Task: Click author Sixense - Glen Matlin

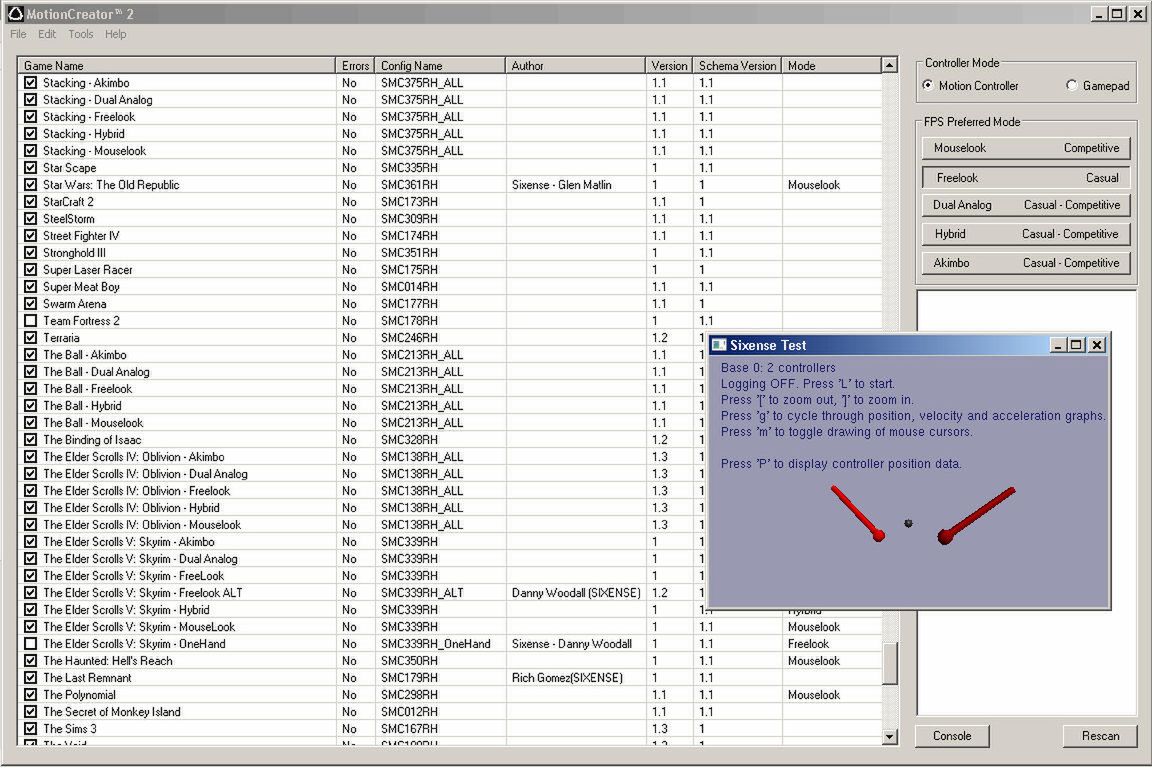Action: (561, 184)
